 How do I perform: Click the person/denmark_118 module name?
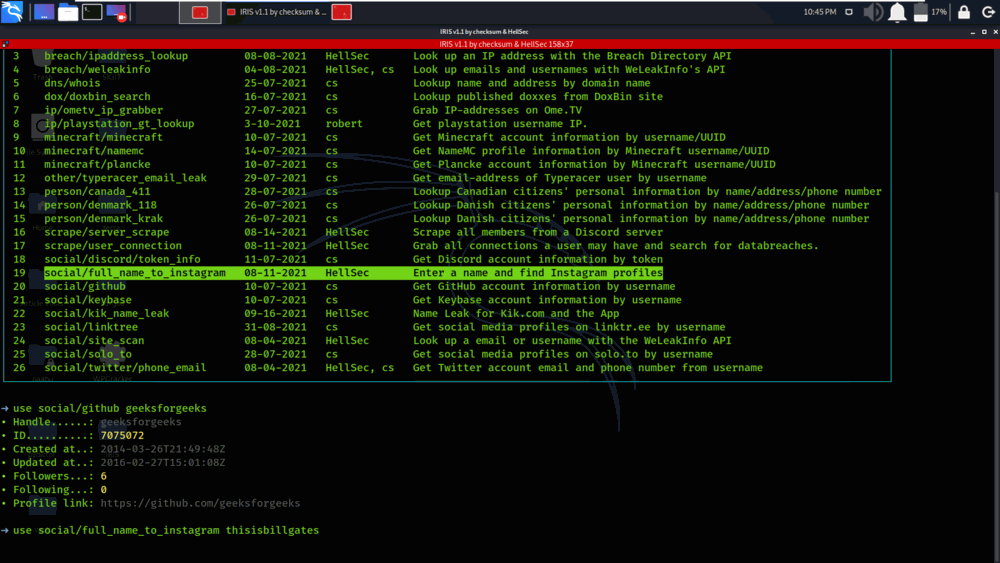point(100,205)
